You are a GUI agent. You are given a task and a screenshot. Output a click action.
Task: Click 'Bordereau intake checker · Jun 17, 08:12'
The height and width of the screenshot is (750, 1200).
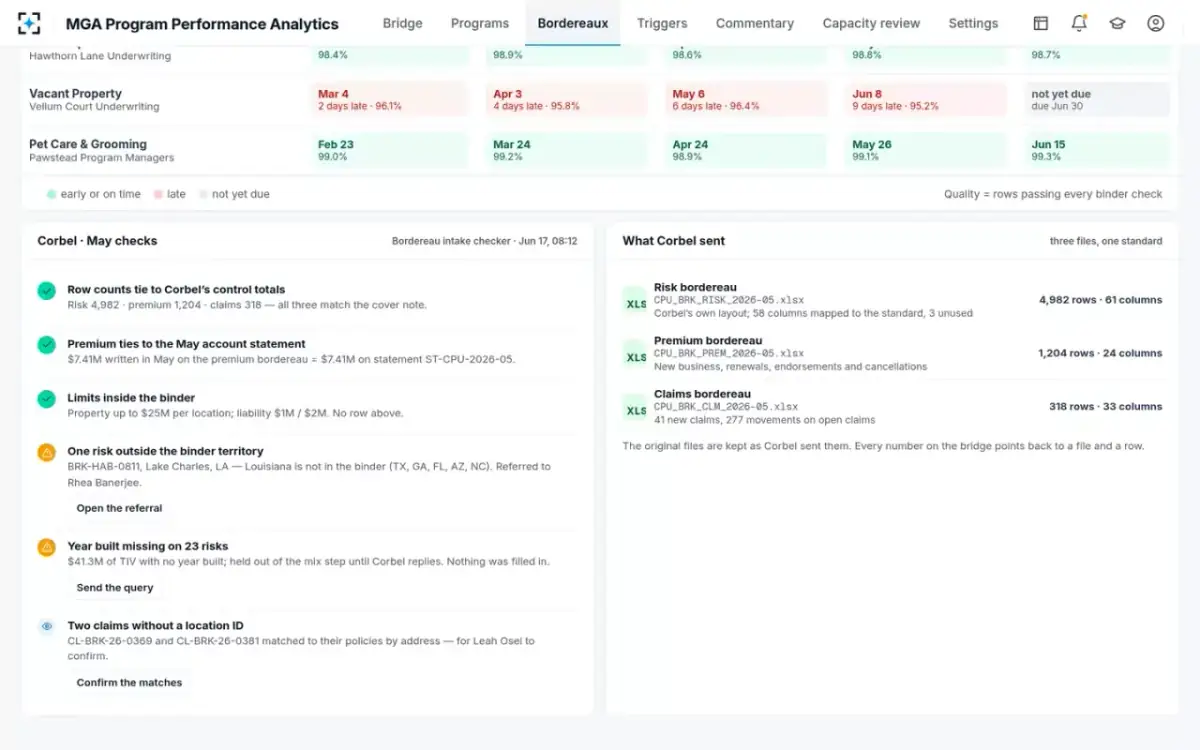click(484, 241)
